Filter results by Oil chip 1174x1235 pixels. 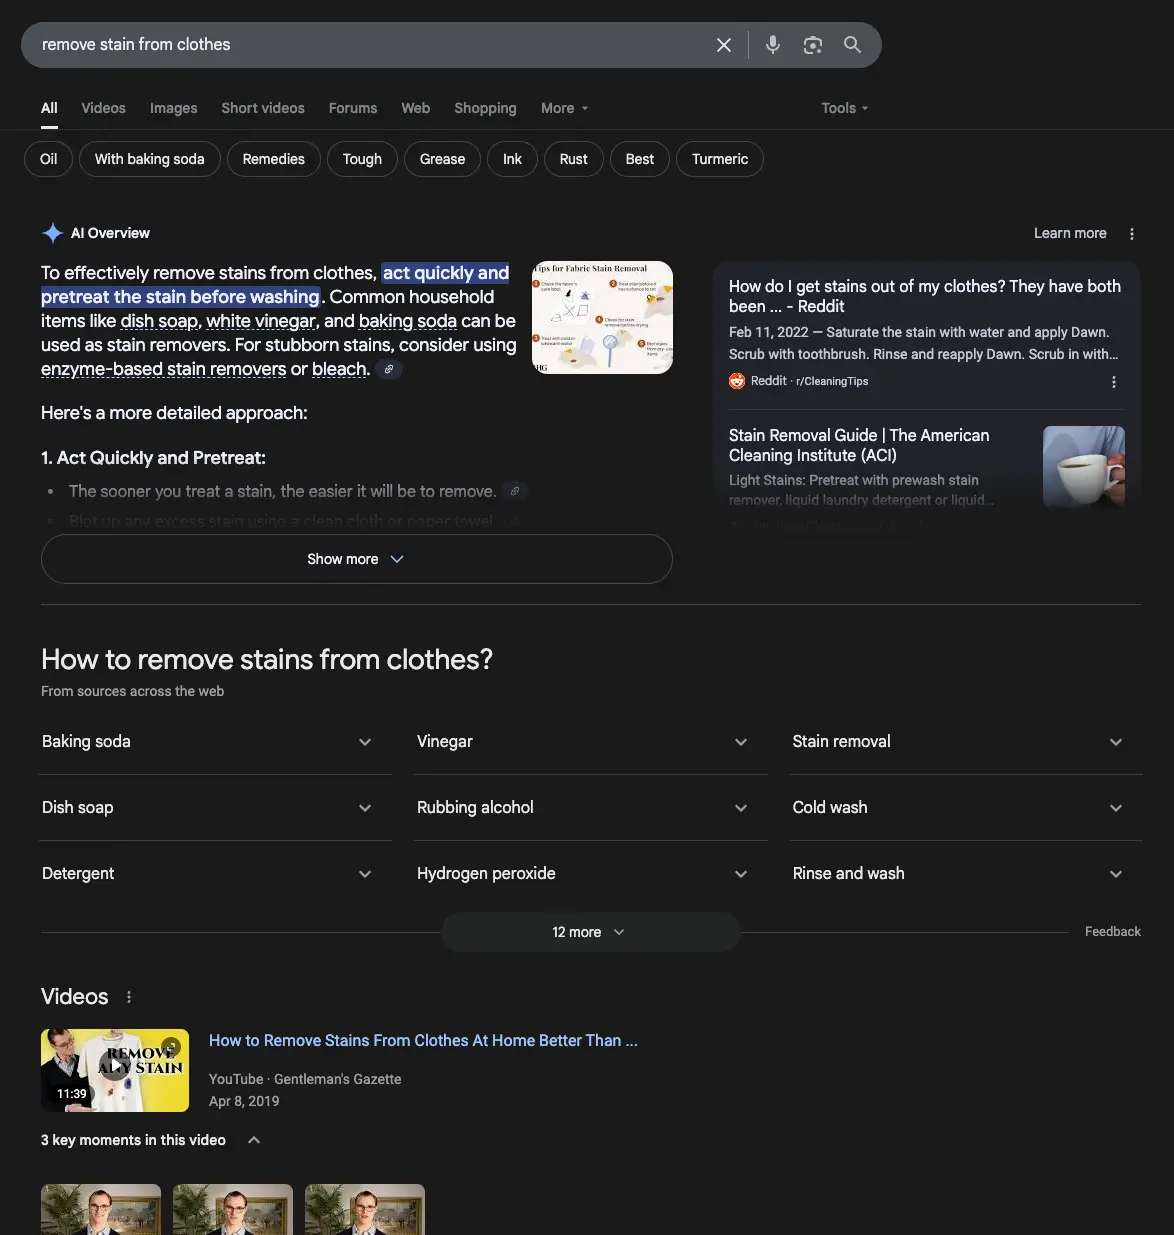coord(48,159)
